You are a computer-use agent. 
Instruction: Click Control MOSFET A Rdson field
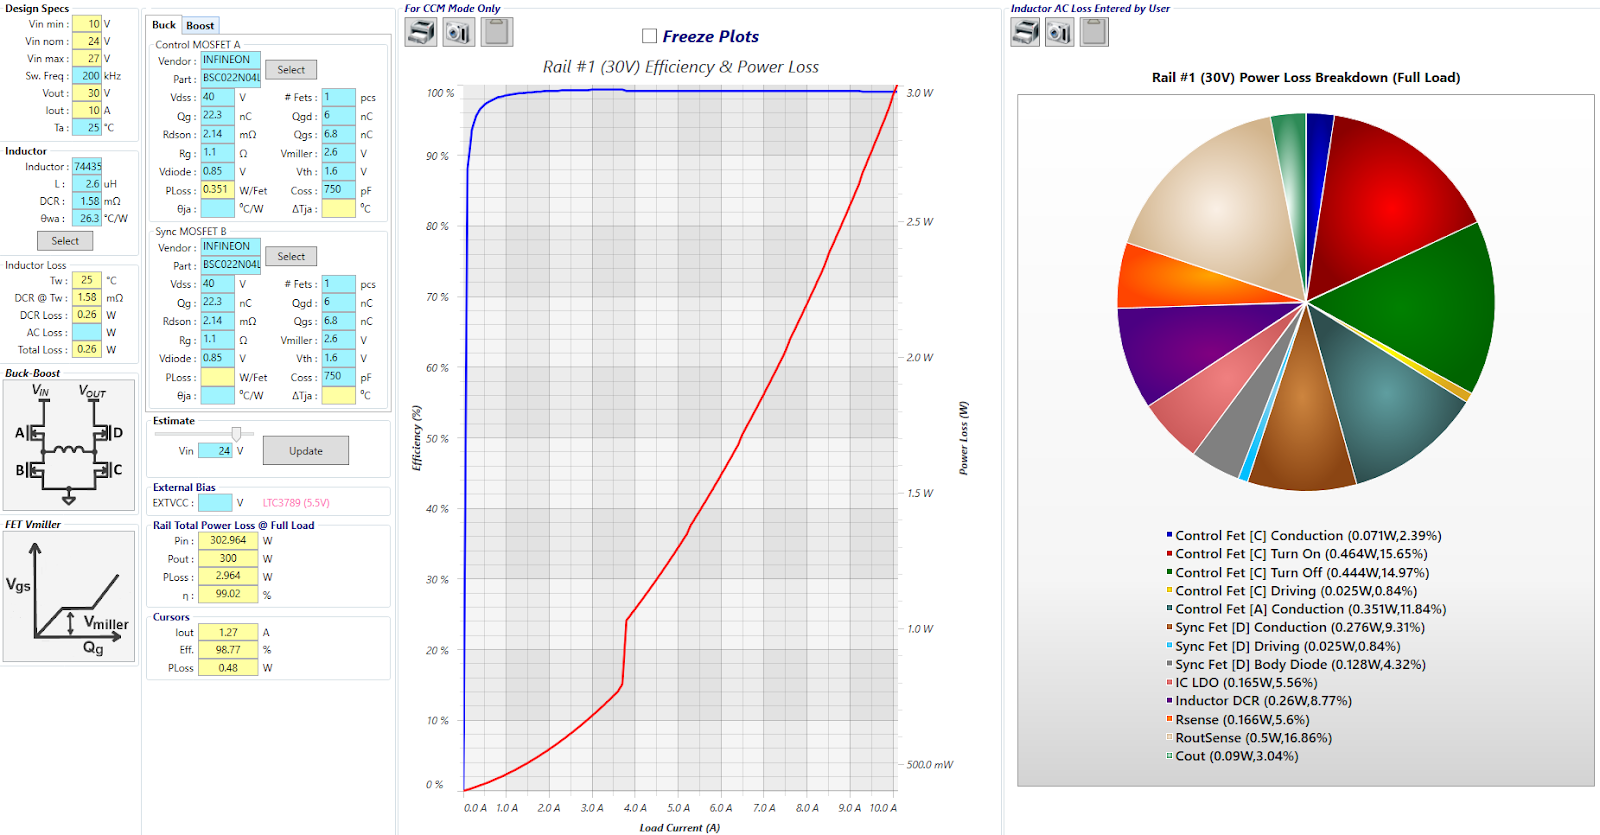217,134
